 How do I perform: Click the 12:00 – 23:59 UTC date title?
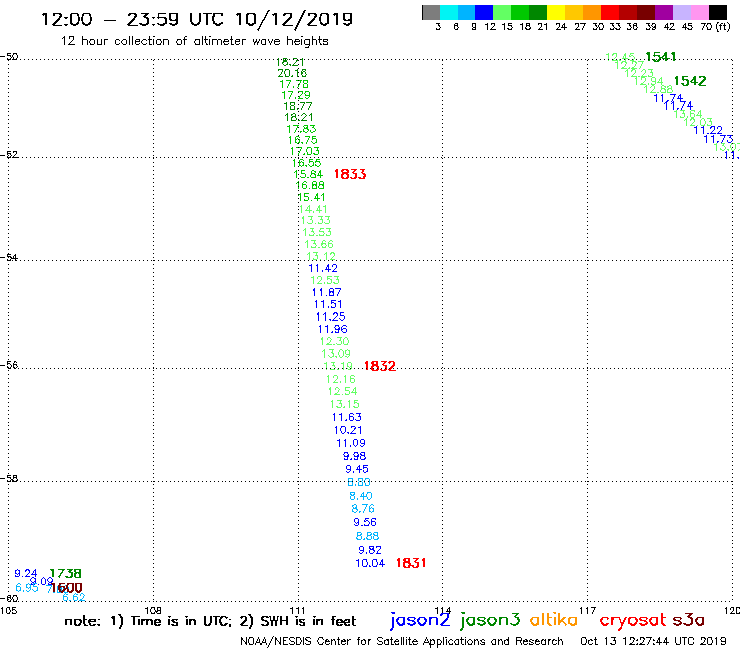click(x=197, y=19)
